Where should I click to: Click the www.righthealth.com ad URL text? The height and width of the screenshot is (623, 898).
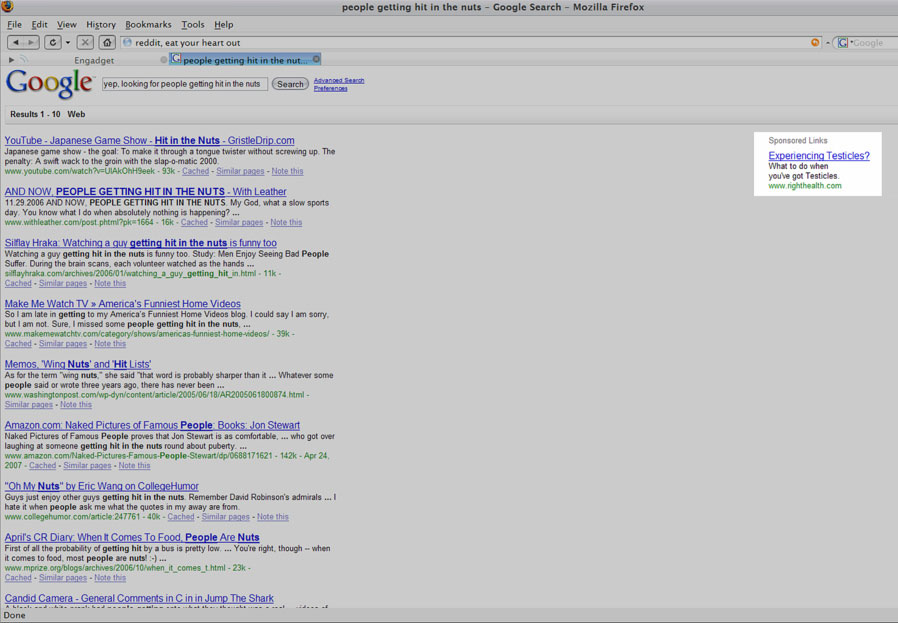(805, 186)
